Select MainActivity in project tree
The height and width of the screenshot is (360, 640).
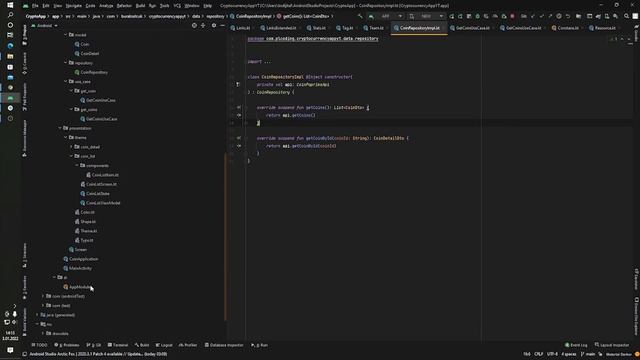pos(78,268)
